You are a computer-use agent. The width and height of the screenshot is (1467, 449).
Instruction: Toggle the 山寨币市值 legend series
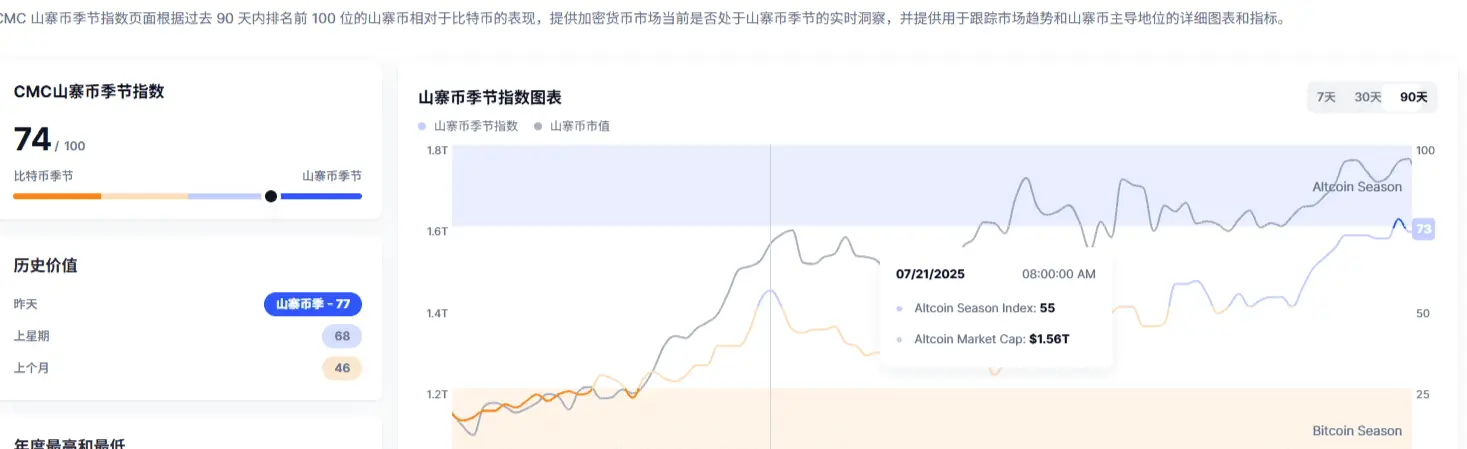[x=573, y=126]
